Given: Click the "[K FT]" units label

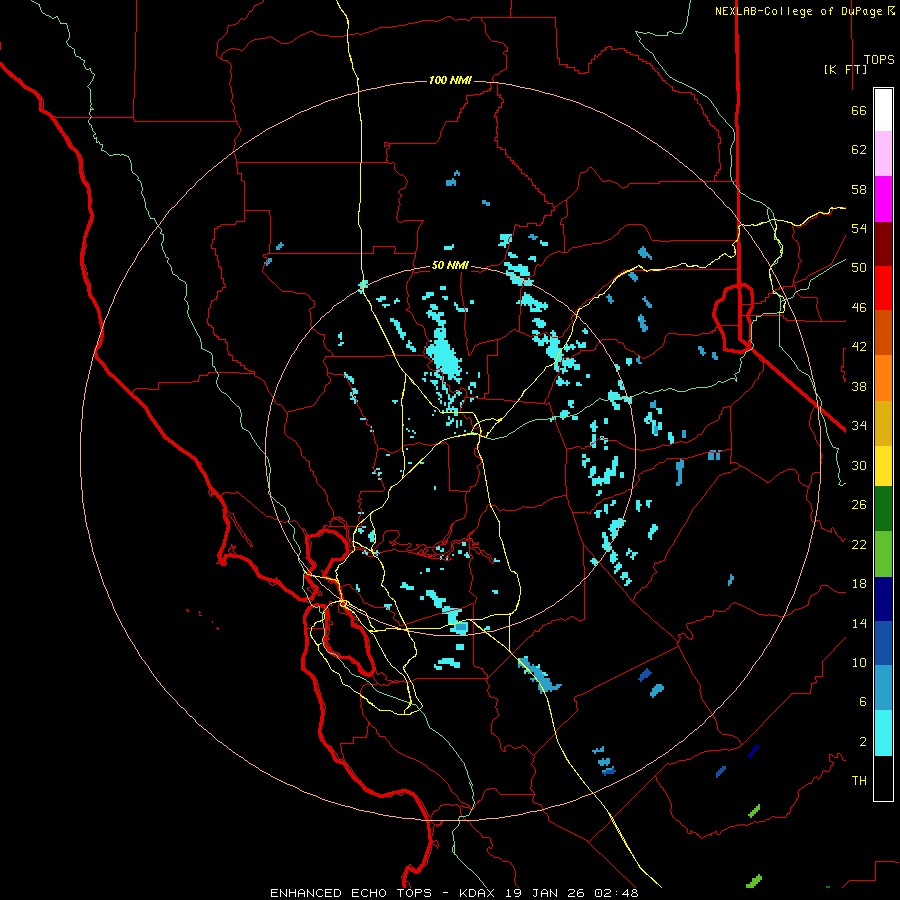Looking at the screenshot, I should click(x=845, y=69).
